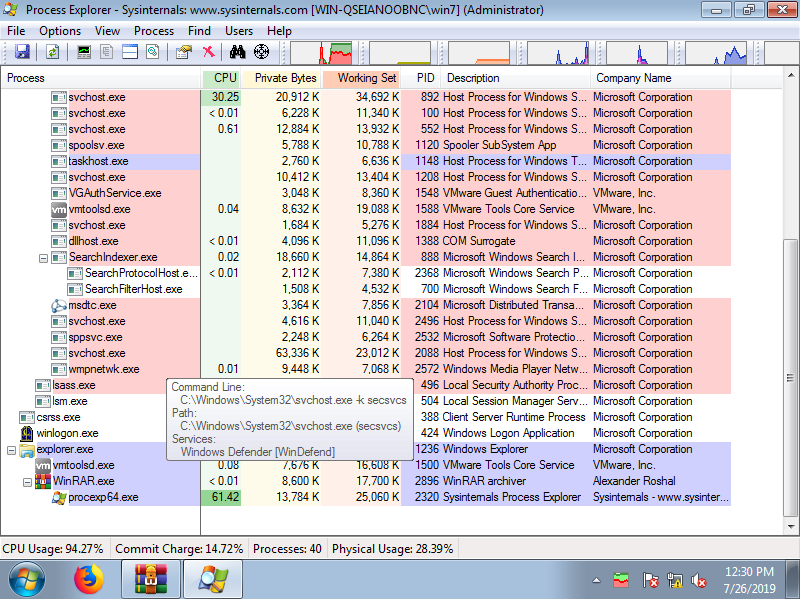Select the crosshair Find Window's Process target
Screen dimensions: 800x599
[261, 52]
